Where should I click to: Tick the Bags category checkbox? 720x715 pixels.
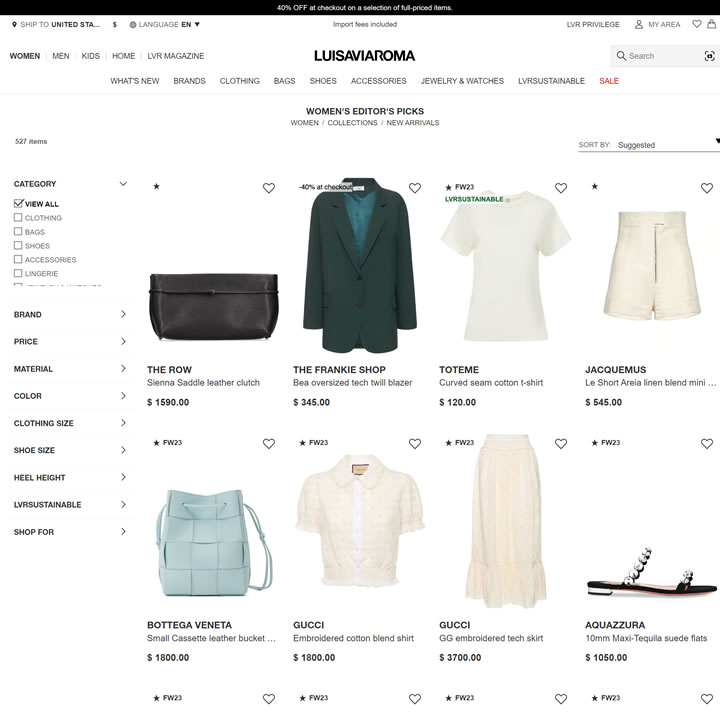pos(18,231)
